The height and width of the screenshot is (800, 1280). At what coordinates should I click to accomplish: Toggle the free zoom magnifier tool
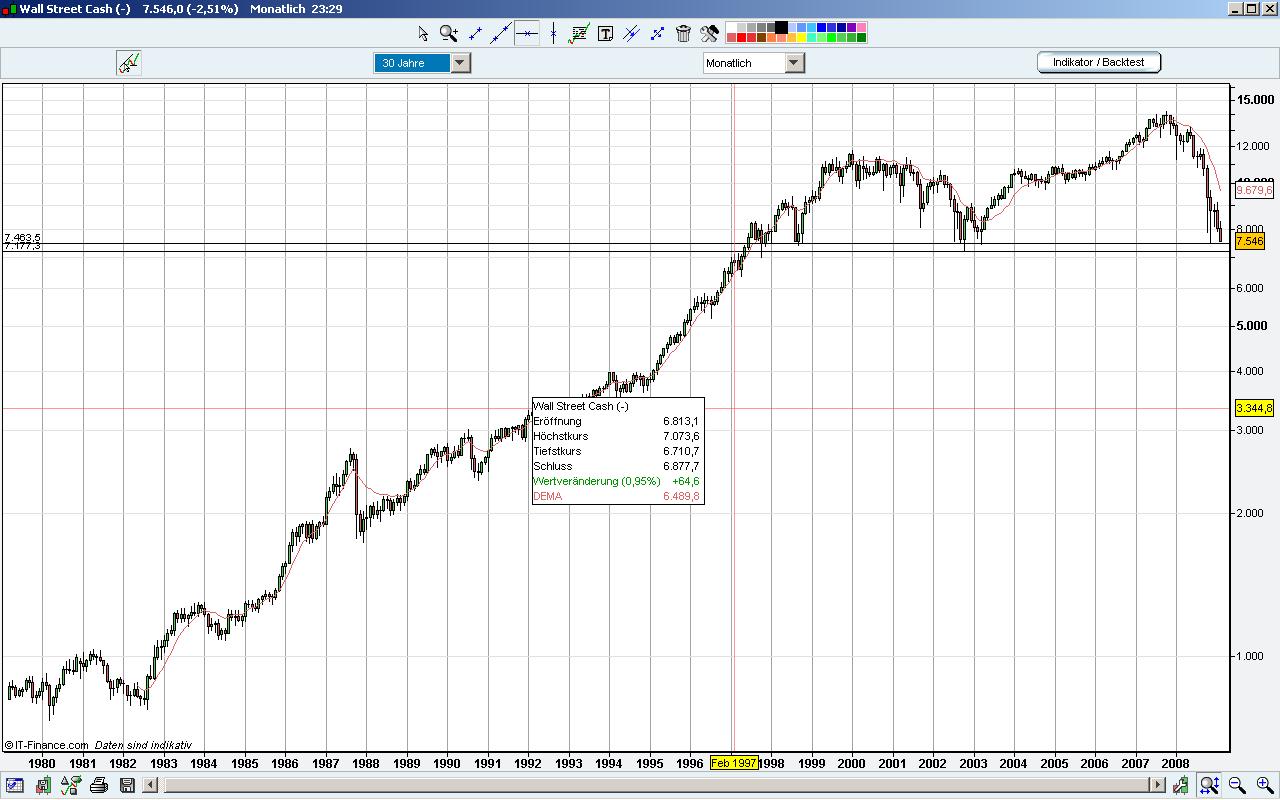coord(1209,786)
